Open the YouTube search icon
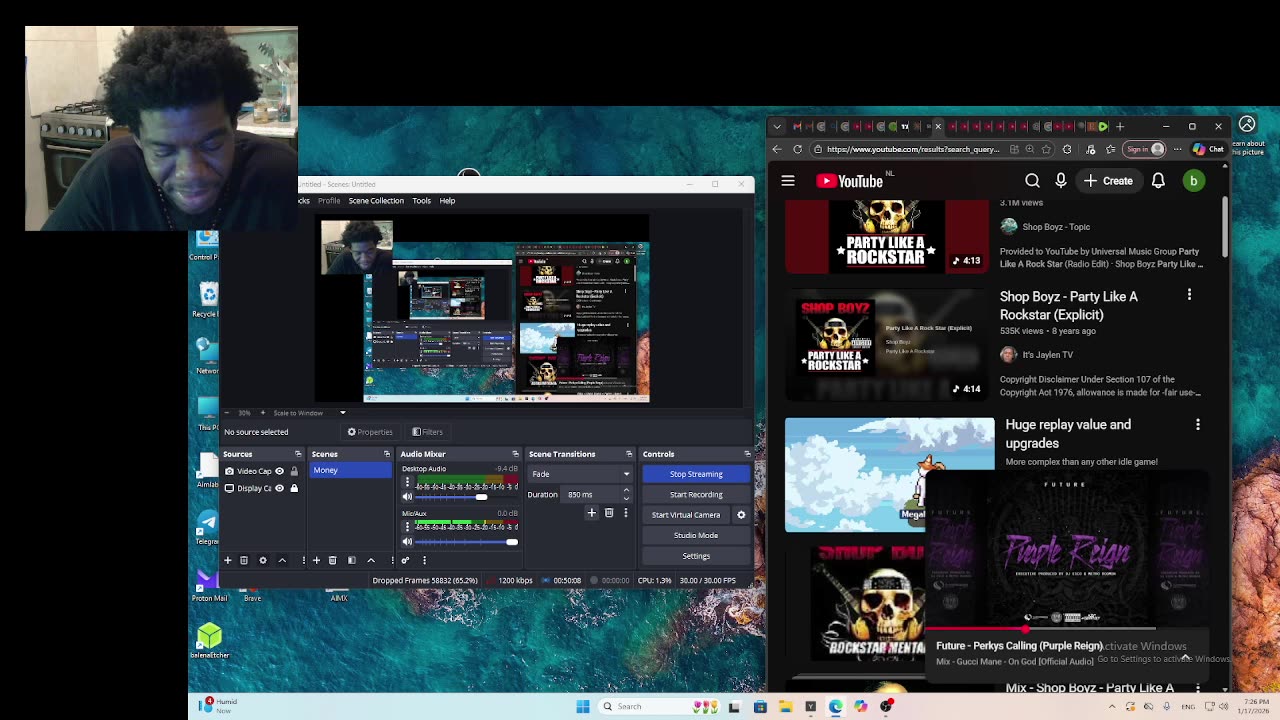The width and height of the screenshot is (1280, 720). [x=1032, y=181]
